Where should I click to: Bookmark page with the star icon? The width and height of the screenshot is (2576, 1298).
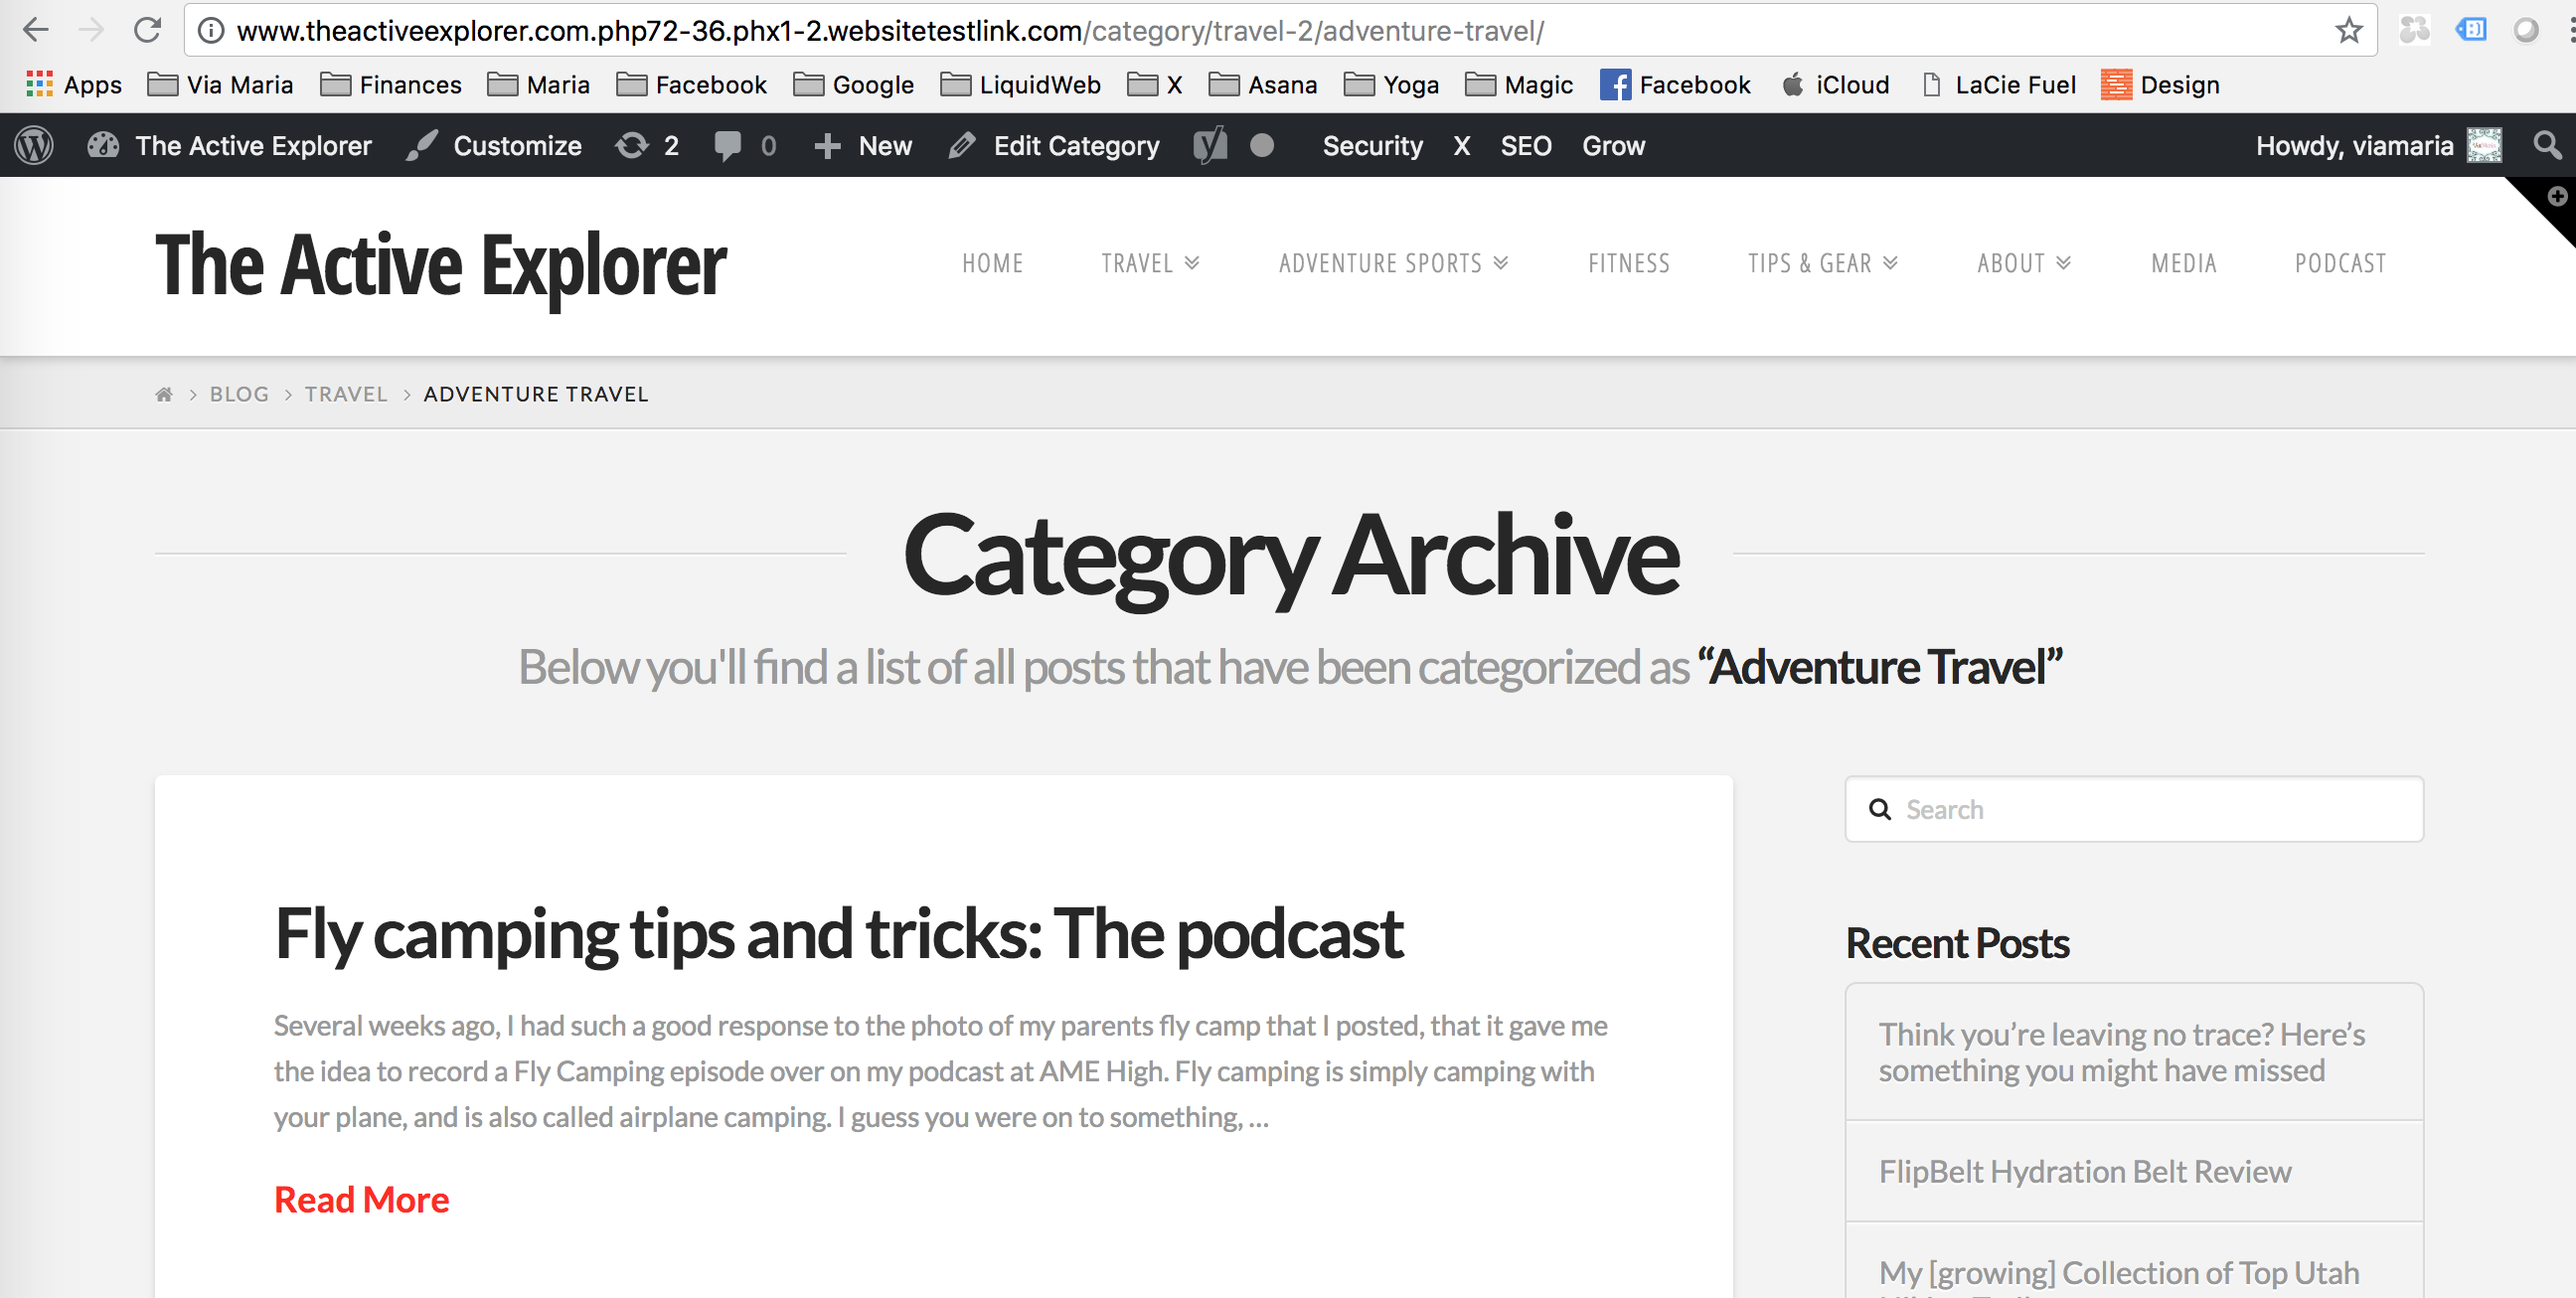click(x=2349, y=31)
